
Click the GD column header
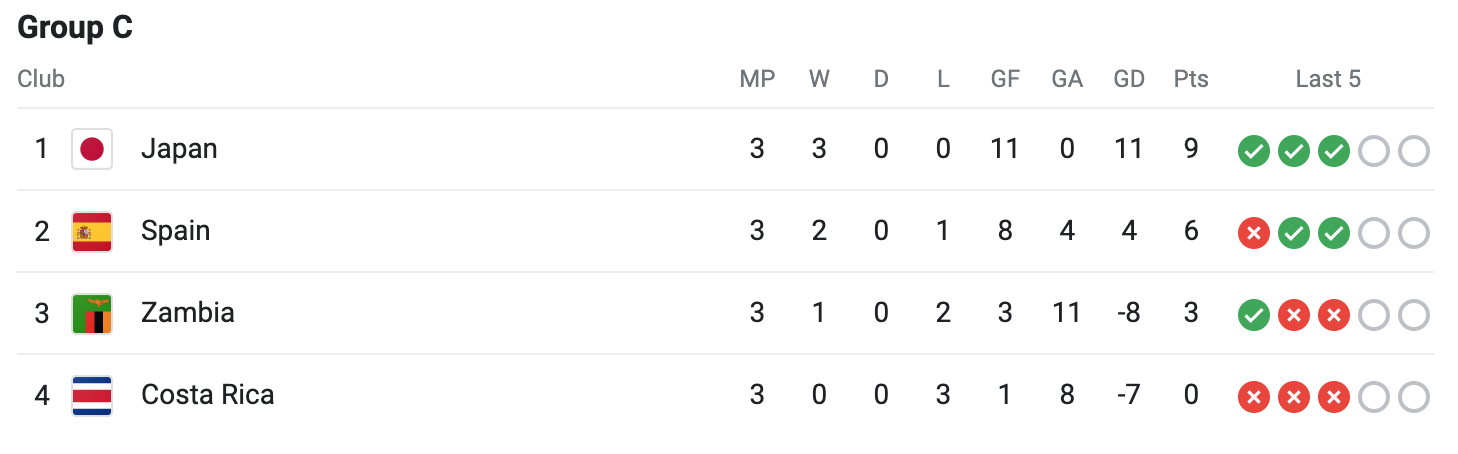coord(1128,80)
